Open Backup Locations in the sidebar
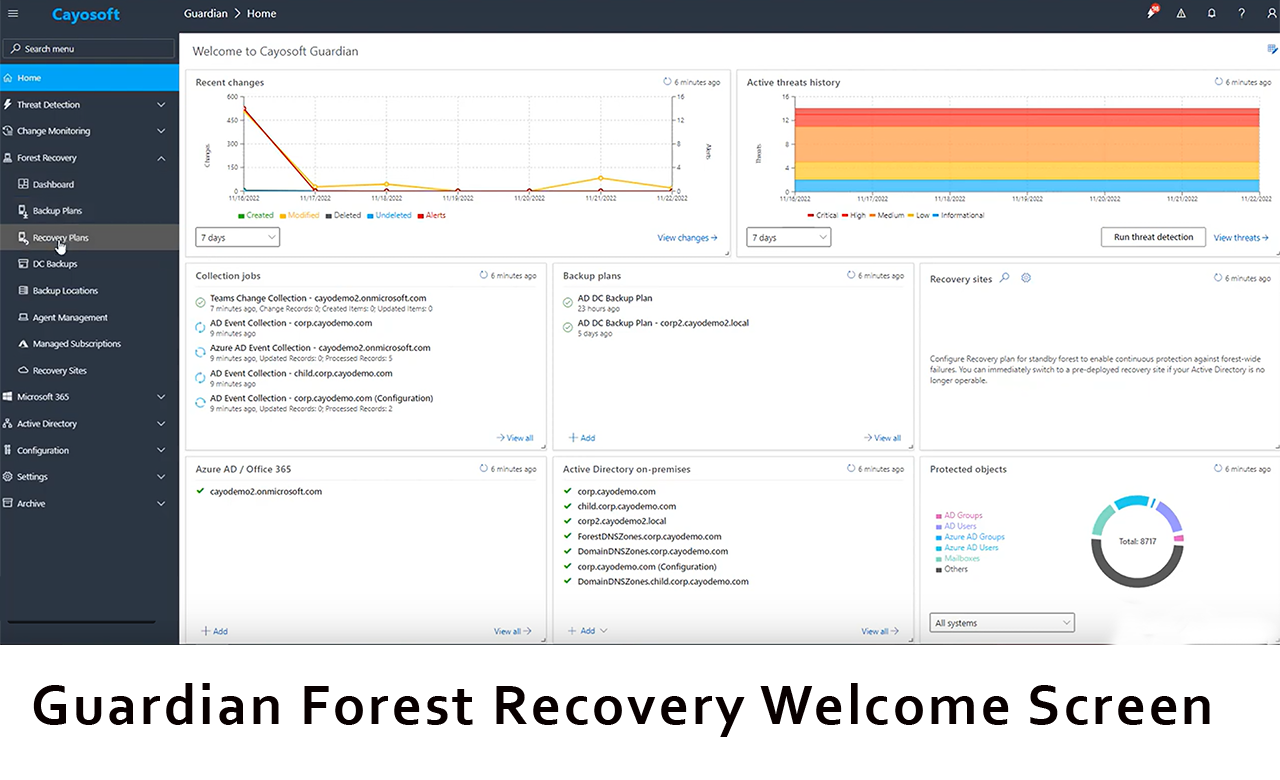1280x780 pixels. point(90,291)
